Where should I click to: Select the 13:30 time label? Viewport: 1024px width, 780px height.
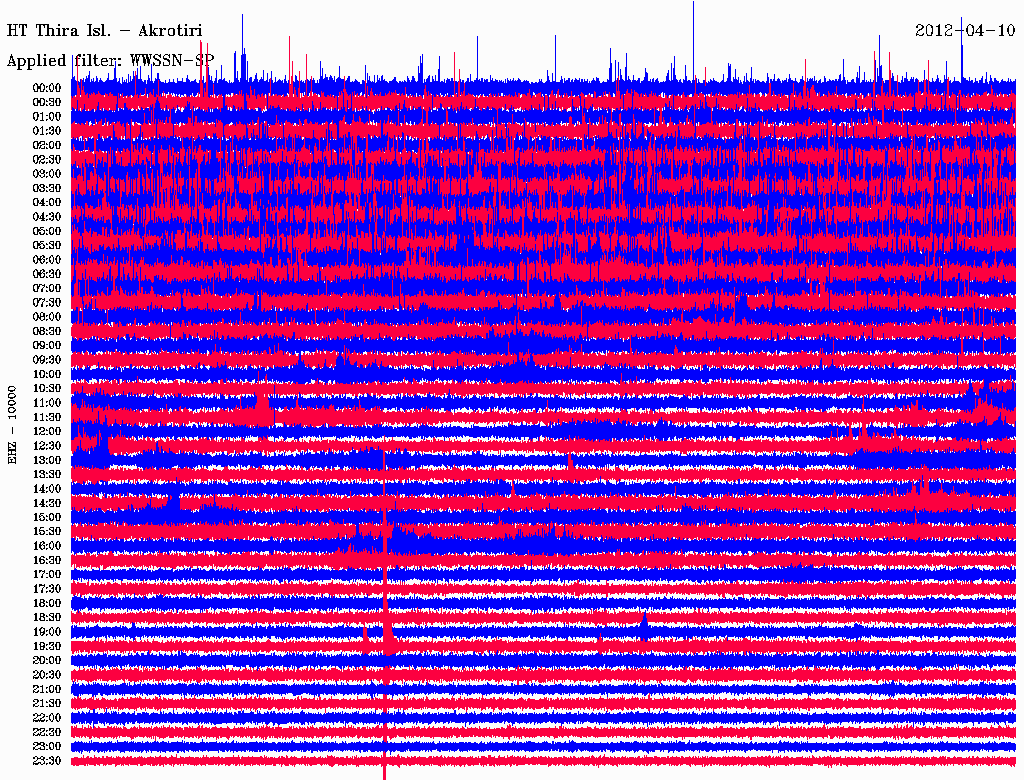pyautogui.click(x=47, y=475)
